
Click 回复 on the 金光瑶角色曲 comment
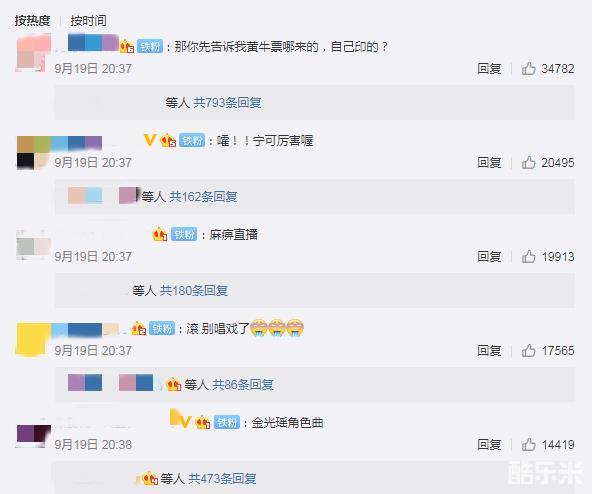pyautogui.click(x=489, y=445)
